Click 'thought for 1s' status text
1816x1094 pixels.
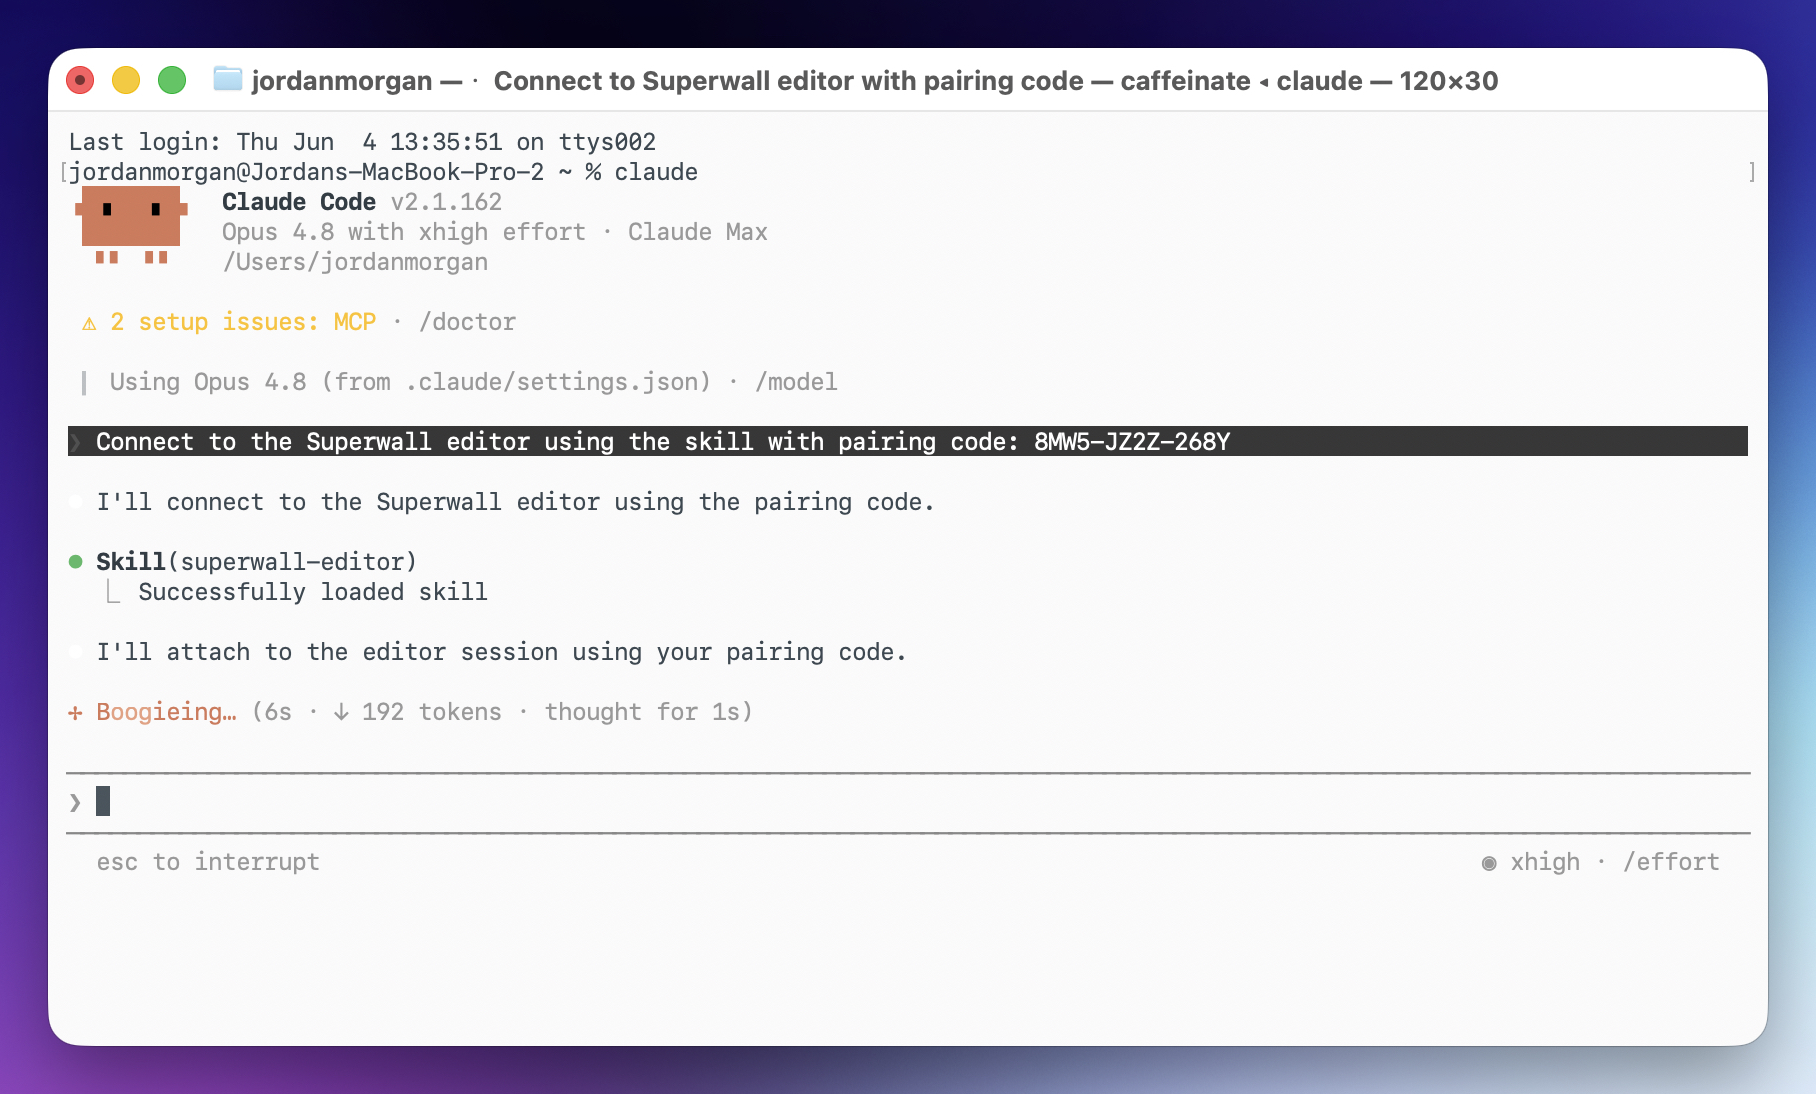tap(642, 712)
